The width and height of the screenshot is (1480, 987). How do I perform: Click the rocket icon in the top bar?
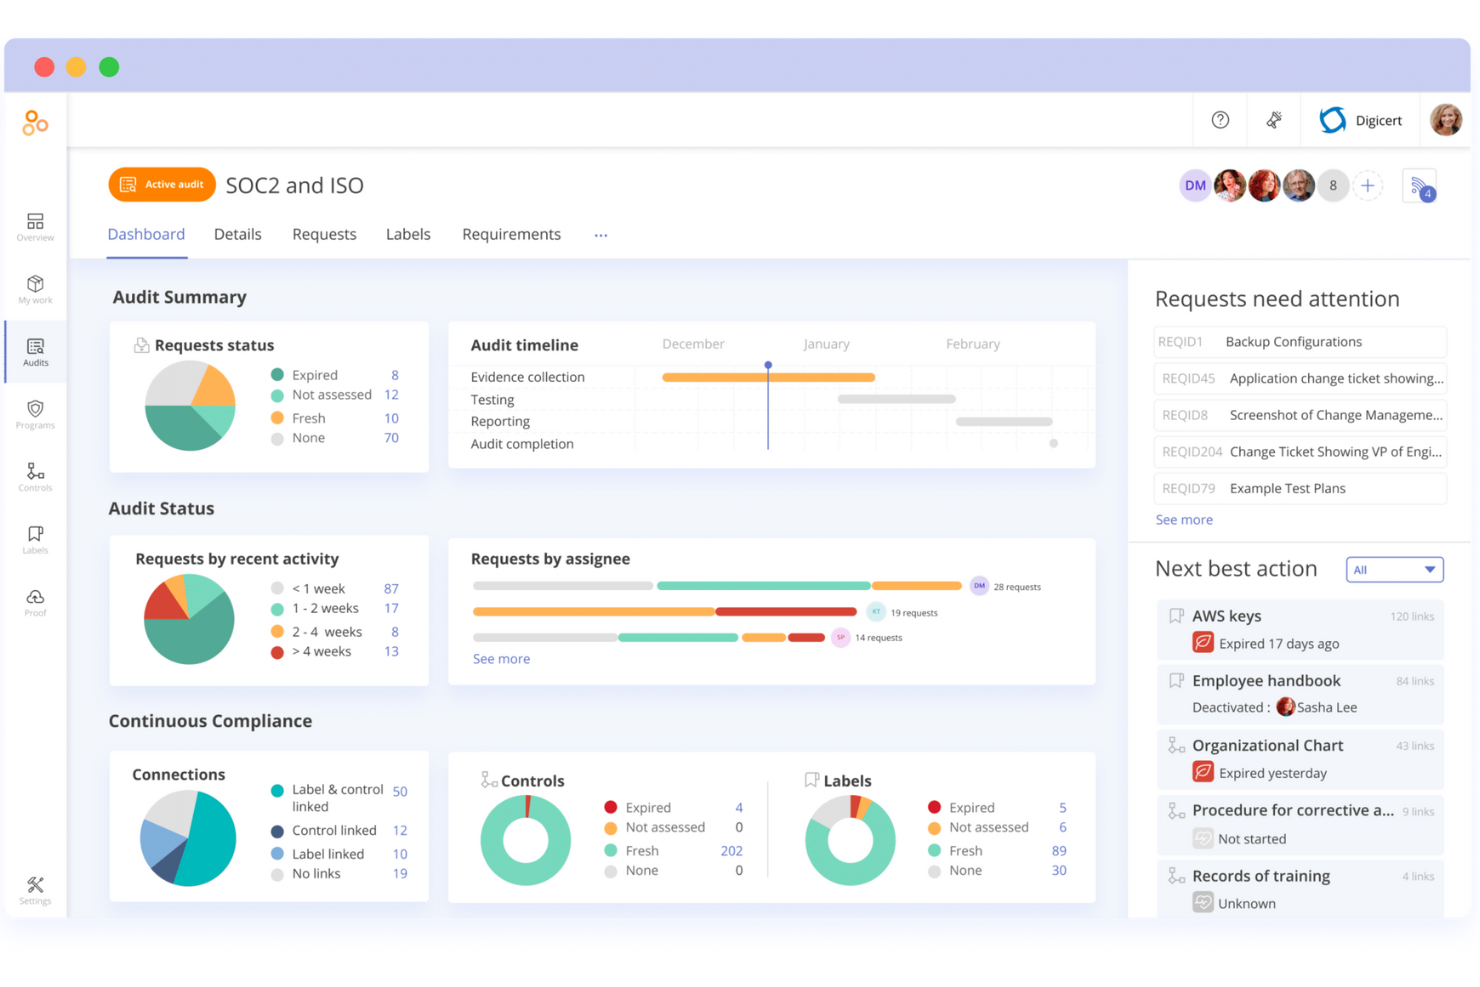[x=1274, y=120]
